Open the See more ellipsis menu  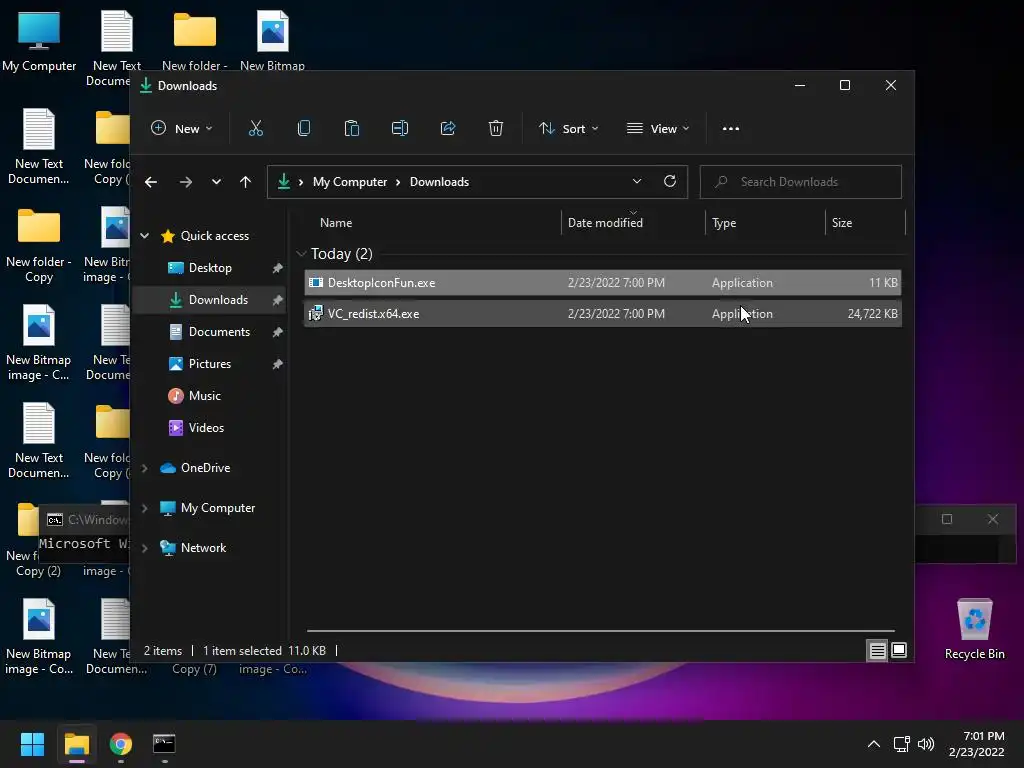tap(731, 129)
